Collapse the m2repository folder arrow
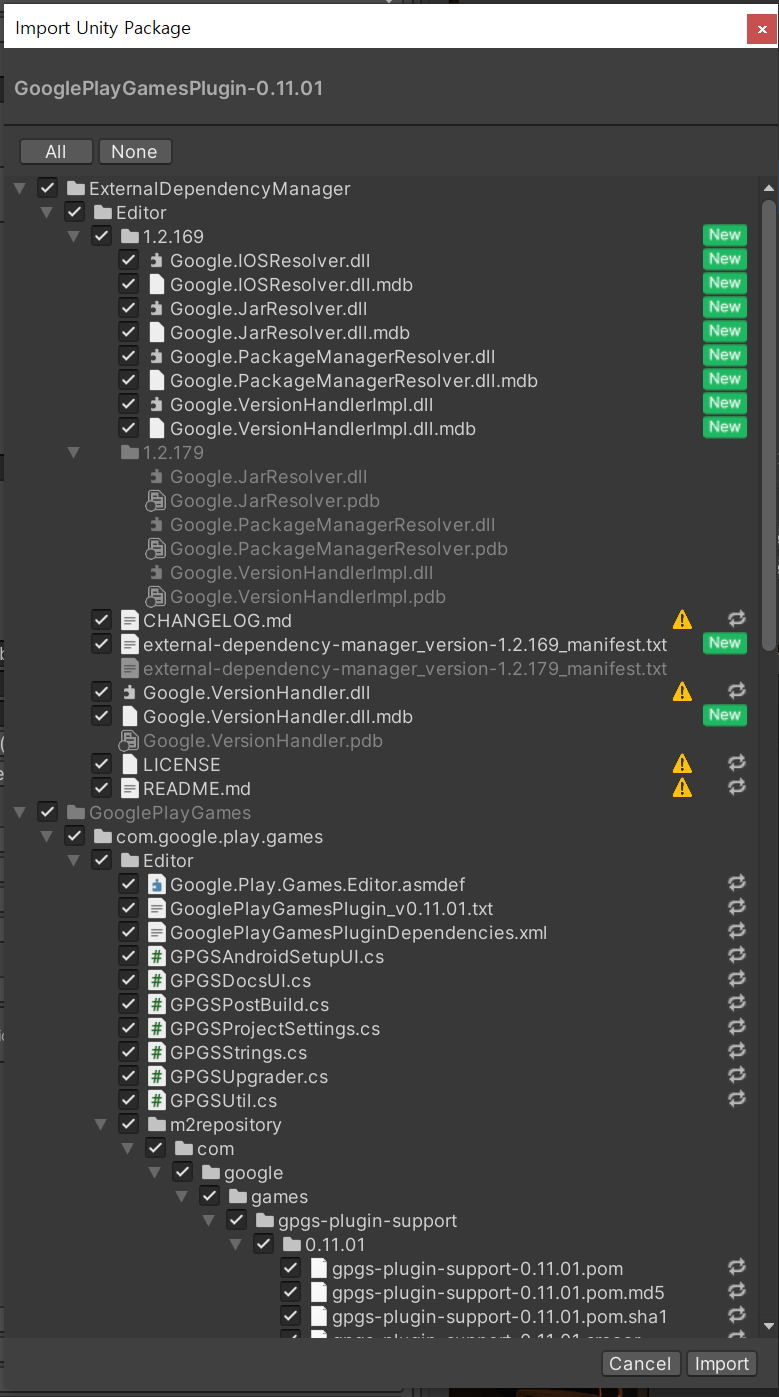 pyautogui.click(x=100, y=1125)
